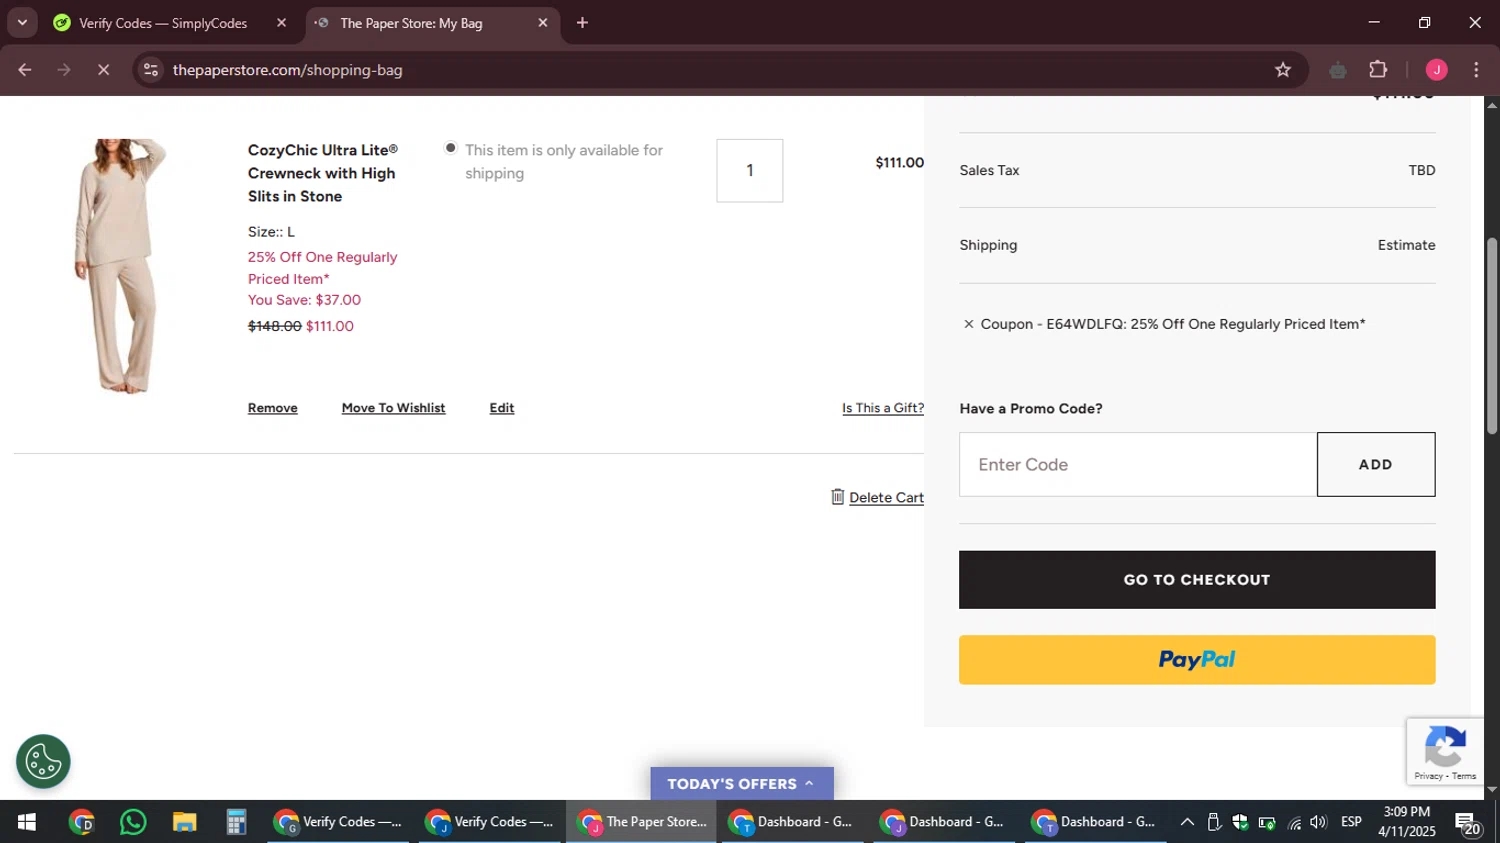Click the ADD promo code button
The height and width of the screenshot is (843, 1500).
[x=1376, y=464]
